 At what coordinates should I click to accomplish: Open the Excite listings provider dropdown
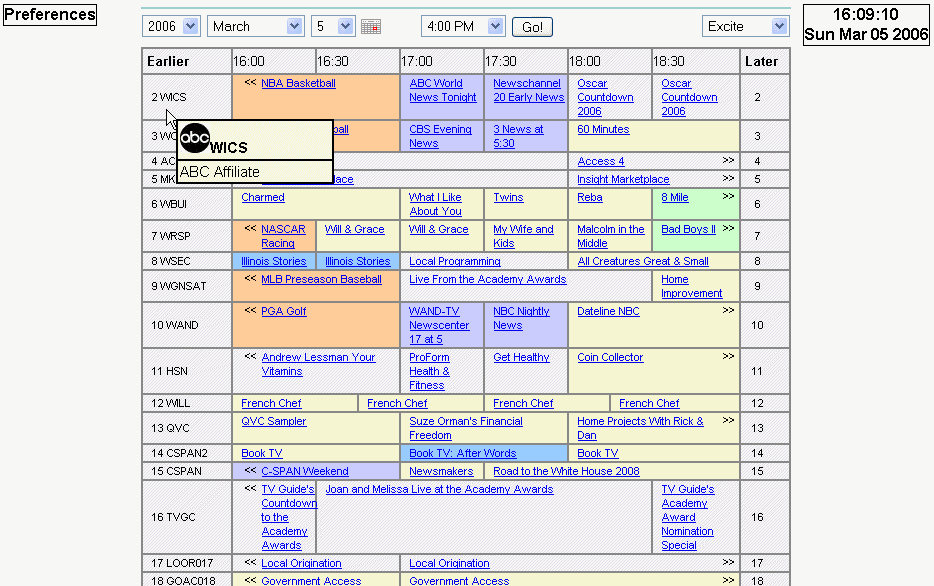click(746, 26)
